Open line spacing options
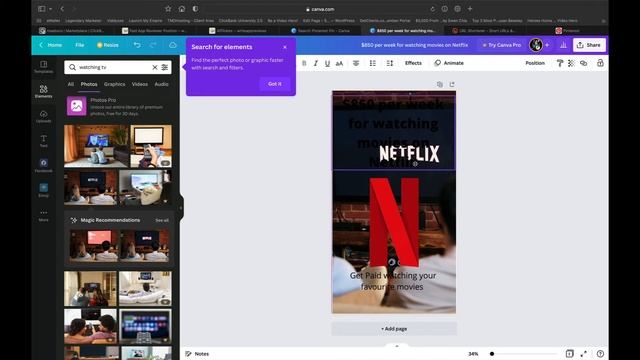The height and width of the screenshot is (360, 640). coord(390,63)
